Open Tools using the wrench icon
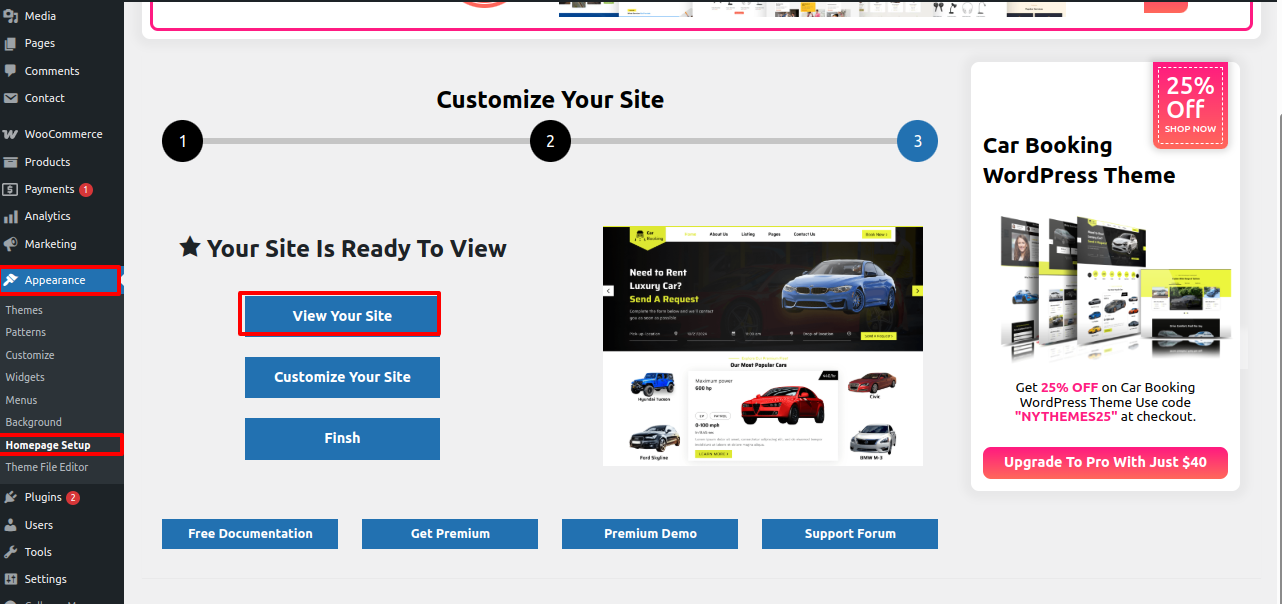1282x604 pixels. [x=11, y=552]
